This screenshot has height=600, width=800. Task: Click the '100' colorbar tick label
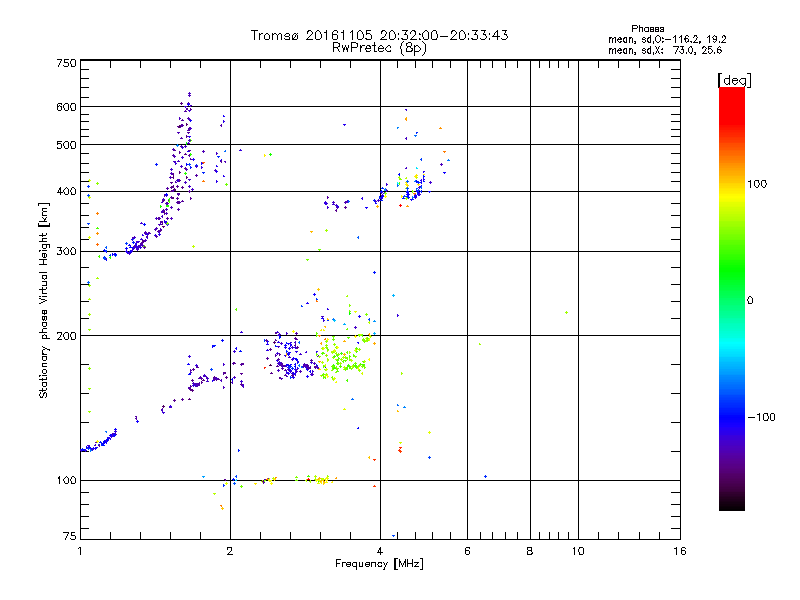(757, 184)
